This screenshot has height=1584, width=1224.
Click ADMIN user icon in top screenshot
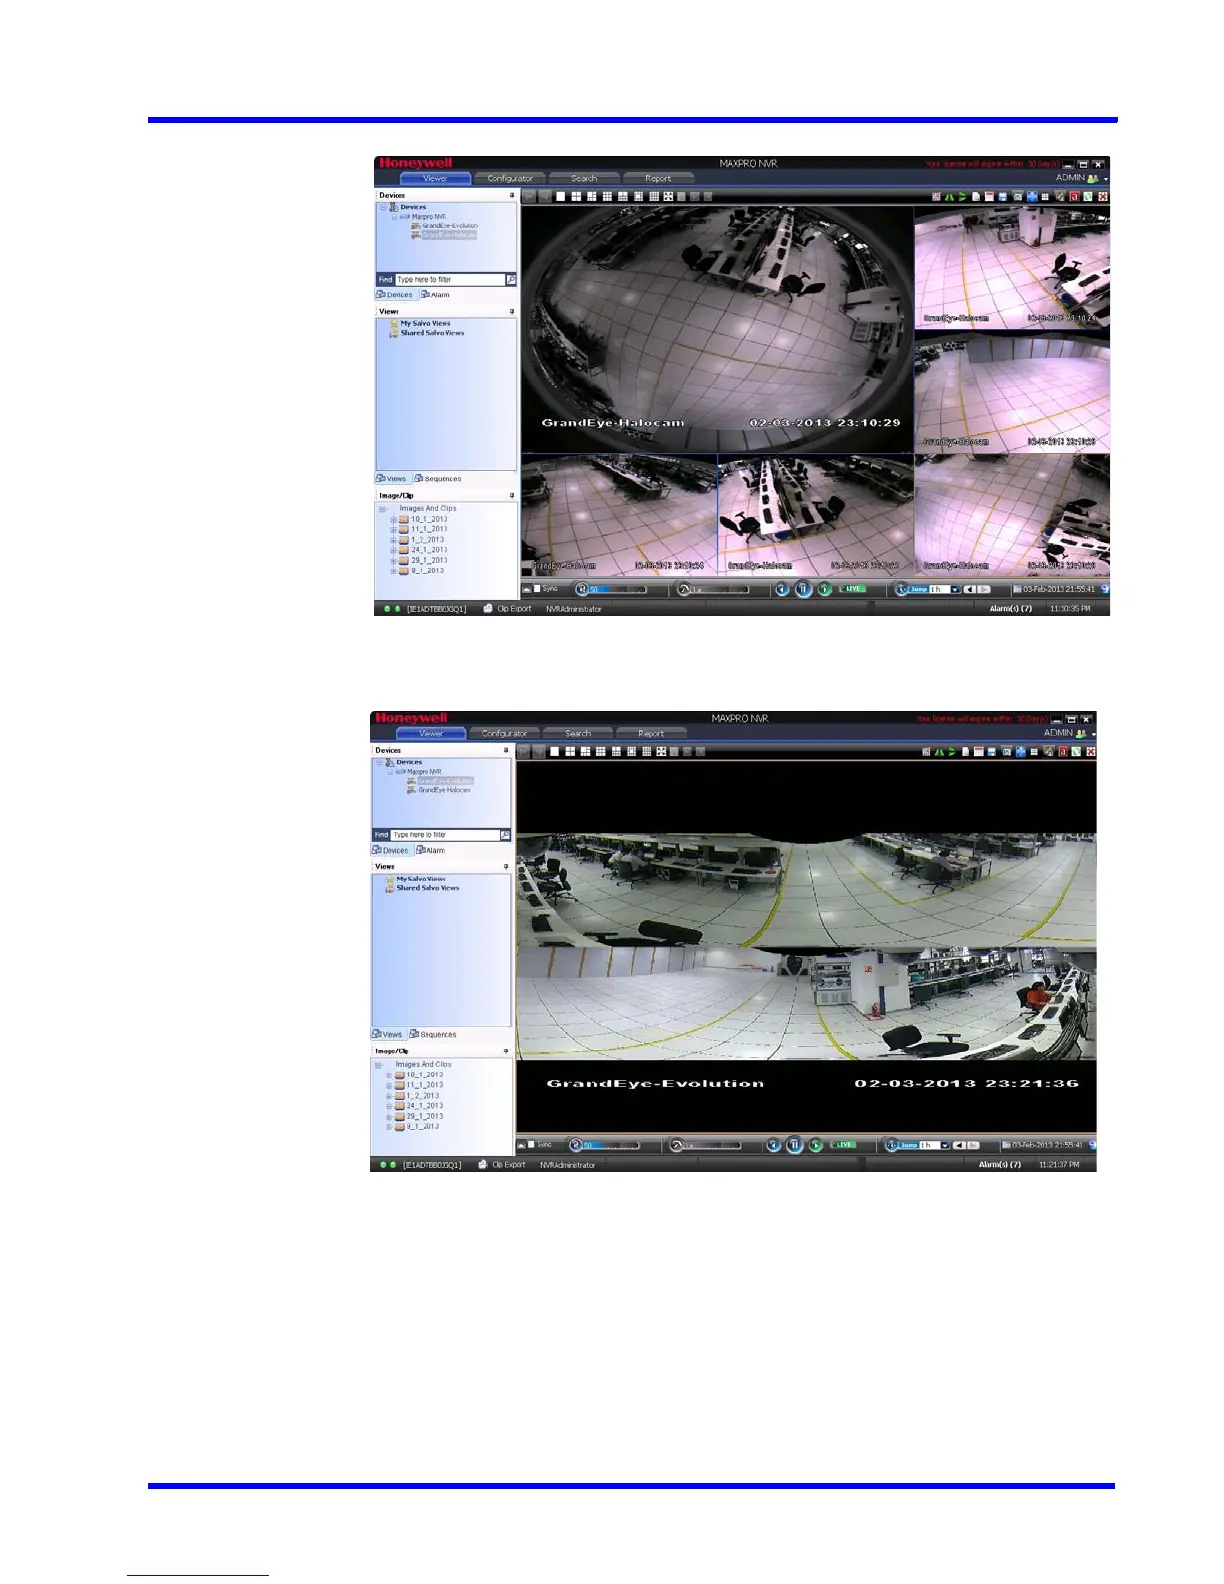click(1093, 178)
